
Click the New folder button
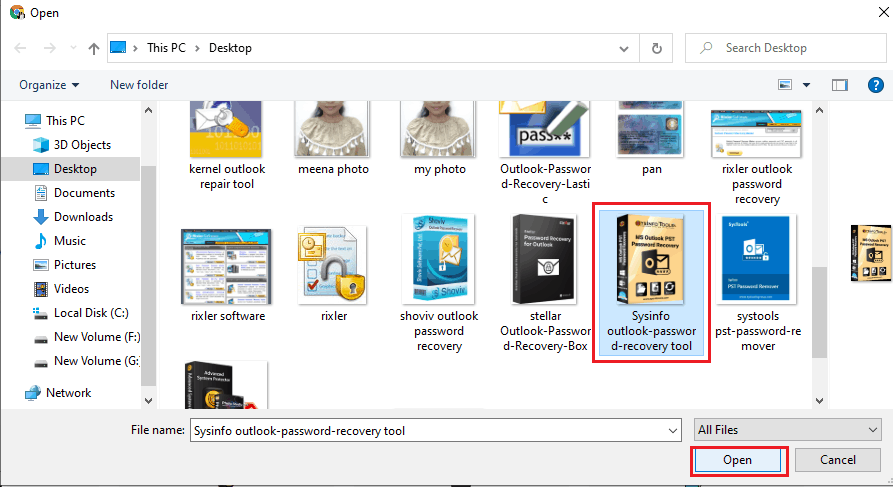click(x=139, y=85)
